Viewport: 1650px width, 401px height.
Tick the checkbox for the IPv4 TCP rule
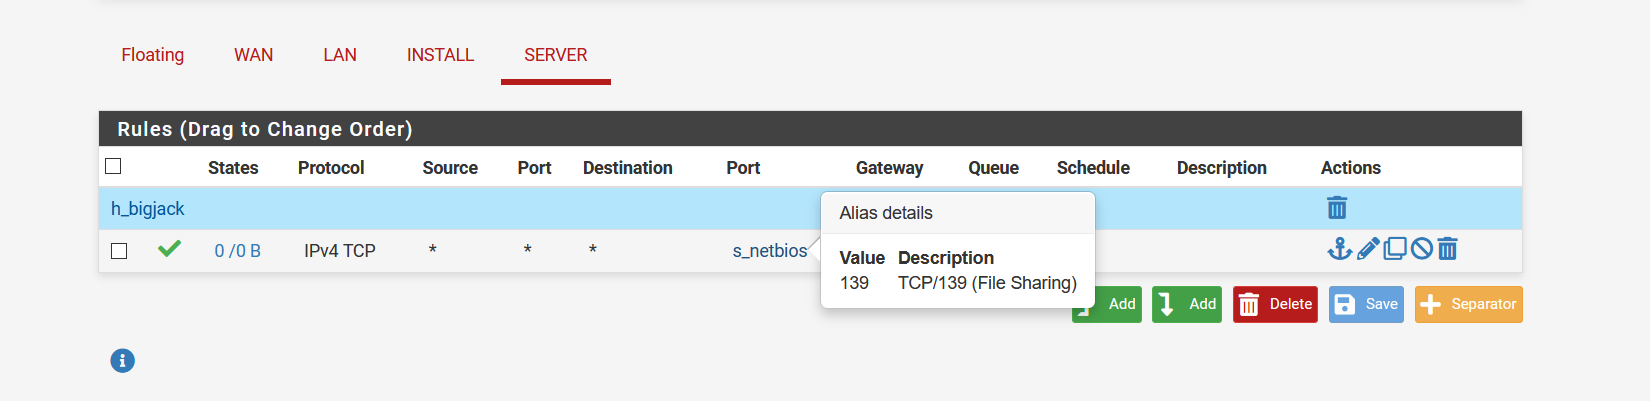pyautogui.click(x=119, y=251)
